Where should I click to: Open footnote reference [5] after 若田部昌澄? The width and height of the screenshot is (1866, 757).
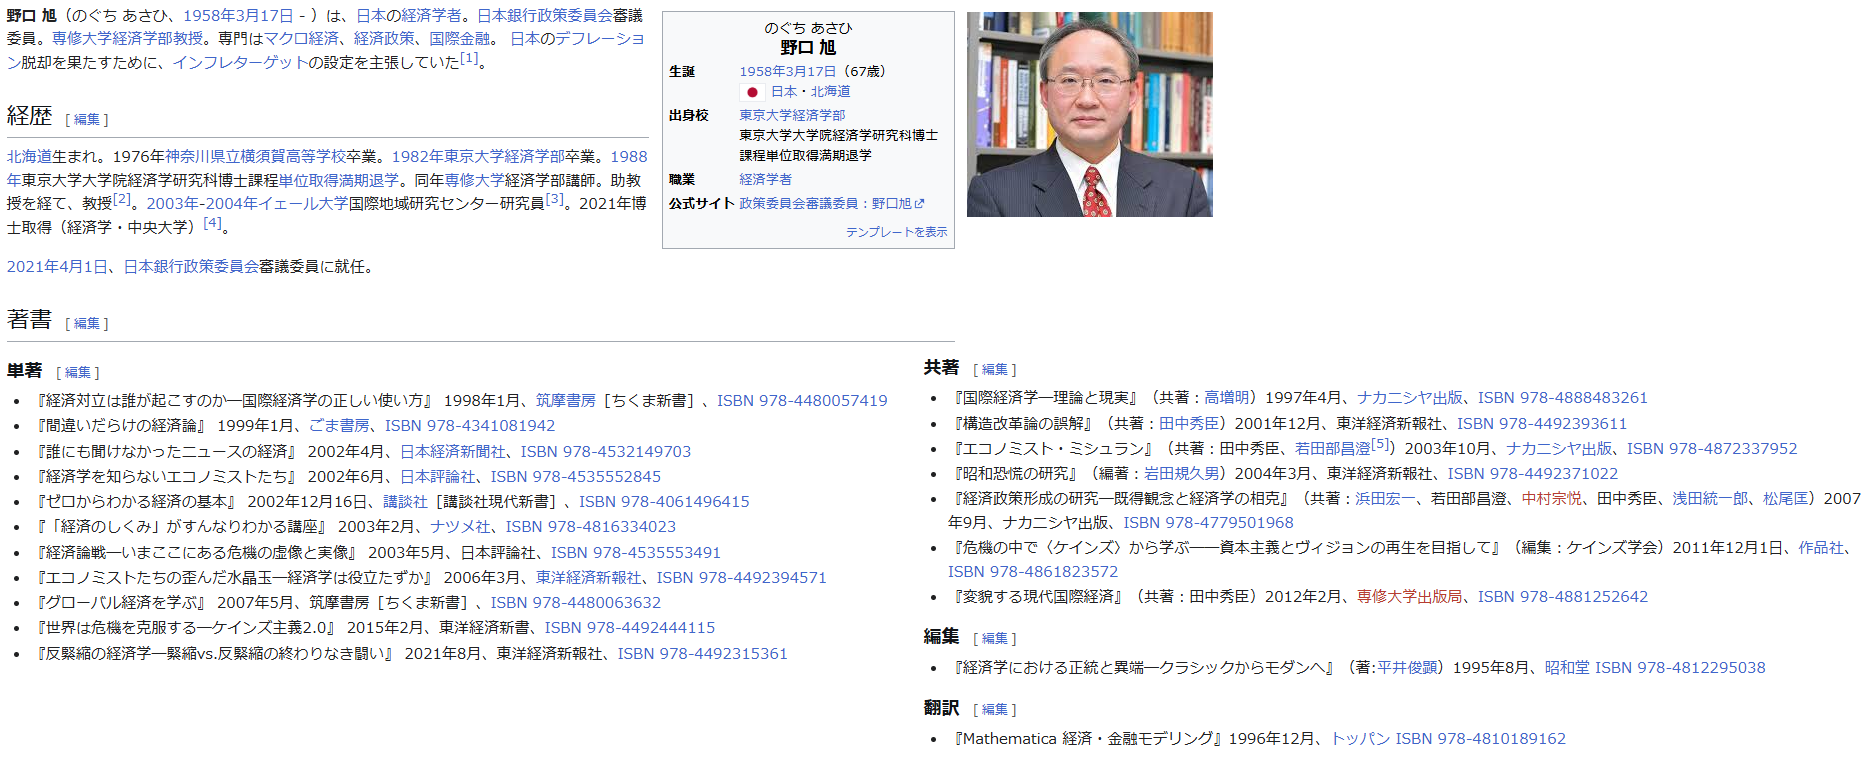[1380, 445]
